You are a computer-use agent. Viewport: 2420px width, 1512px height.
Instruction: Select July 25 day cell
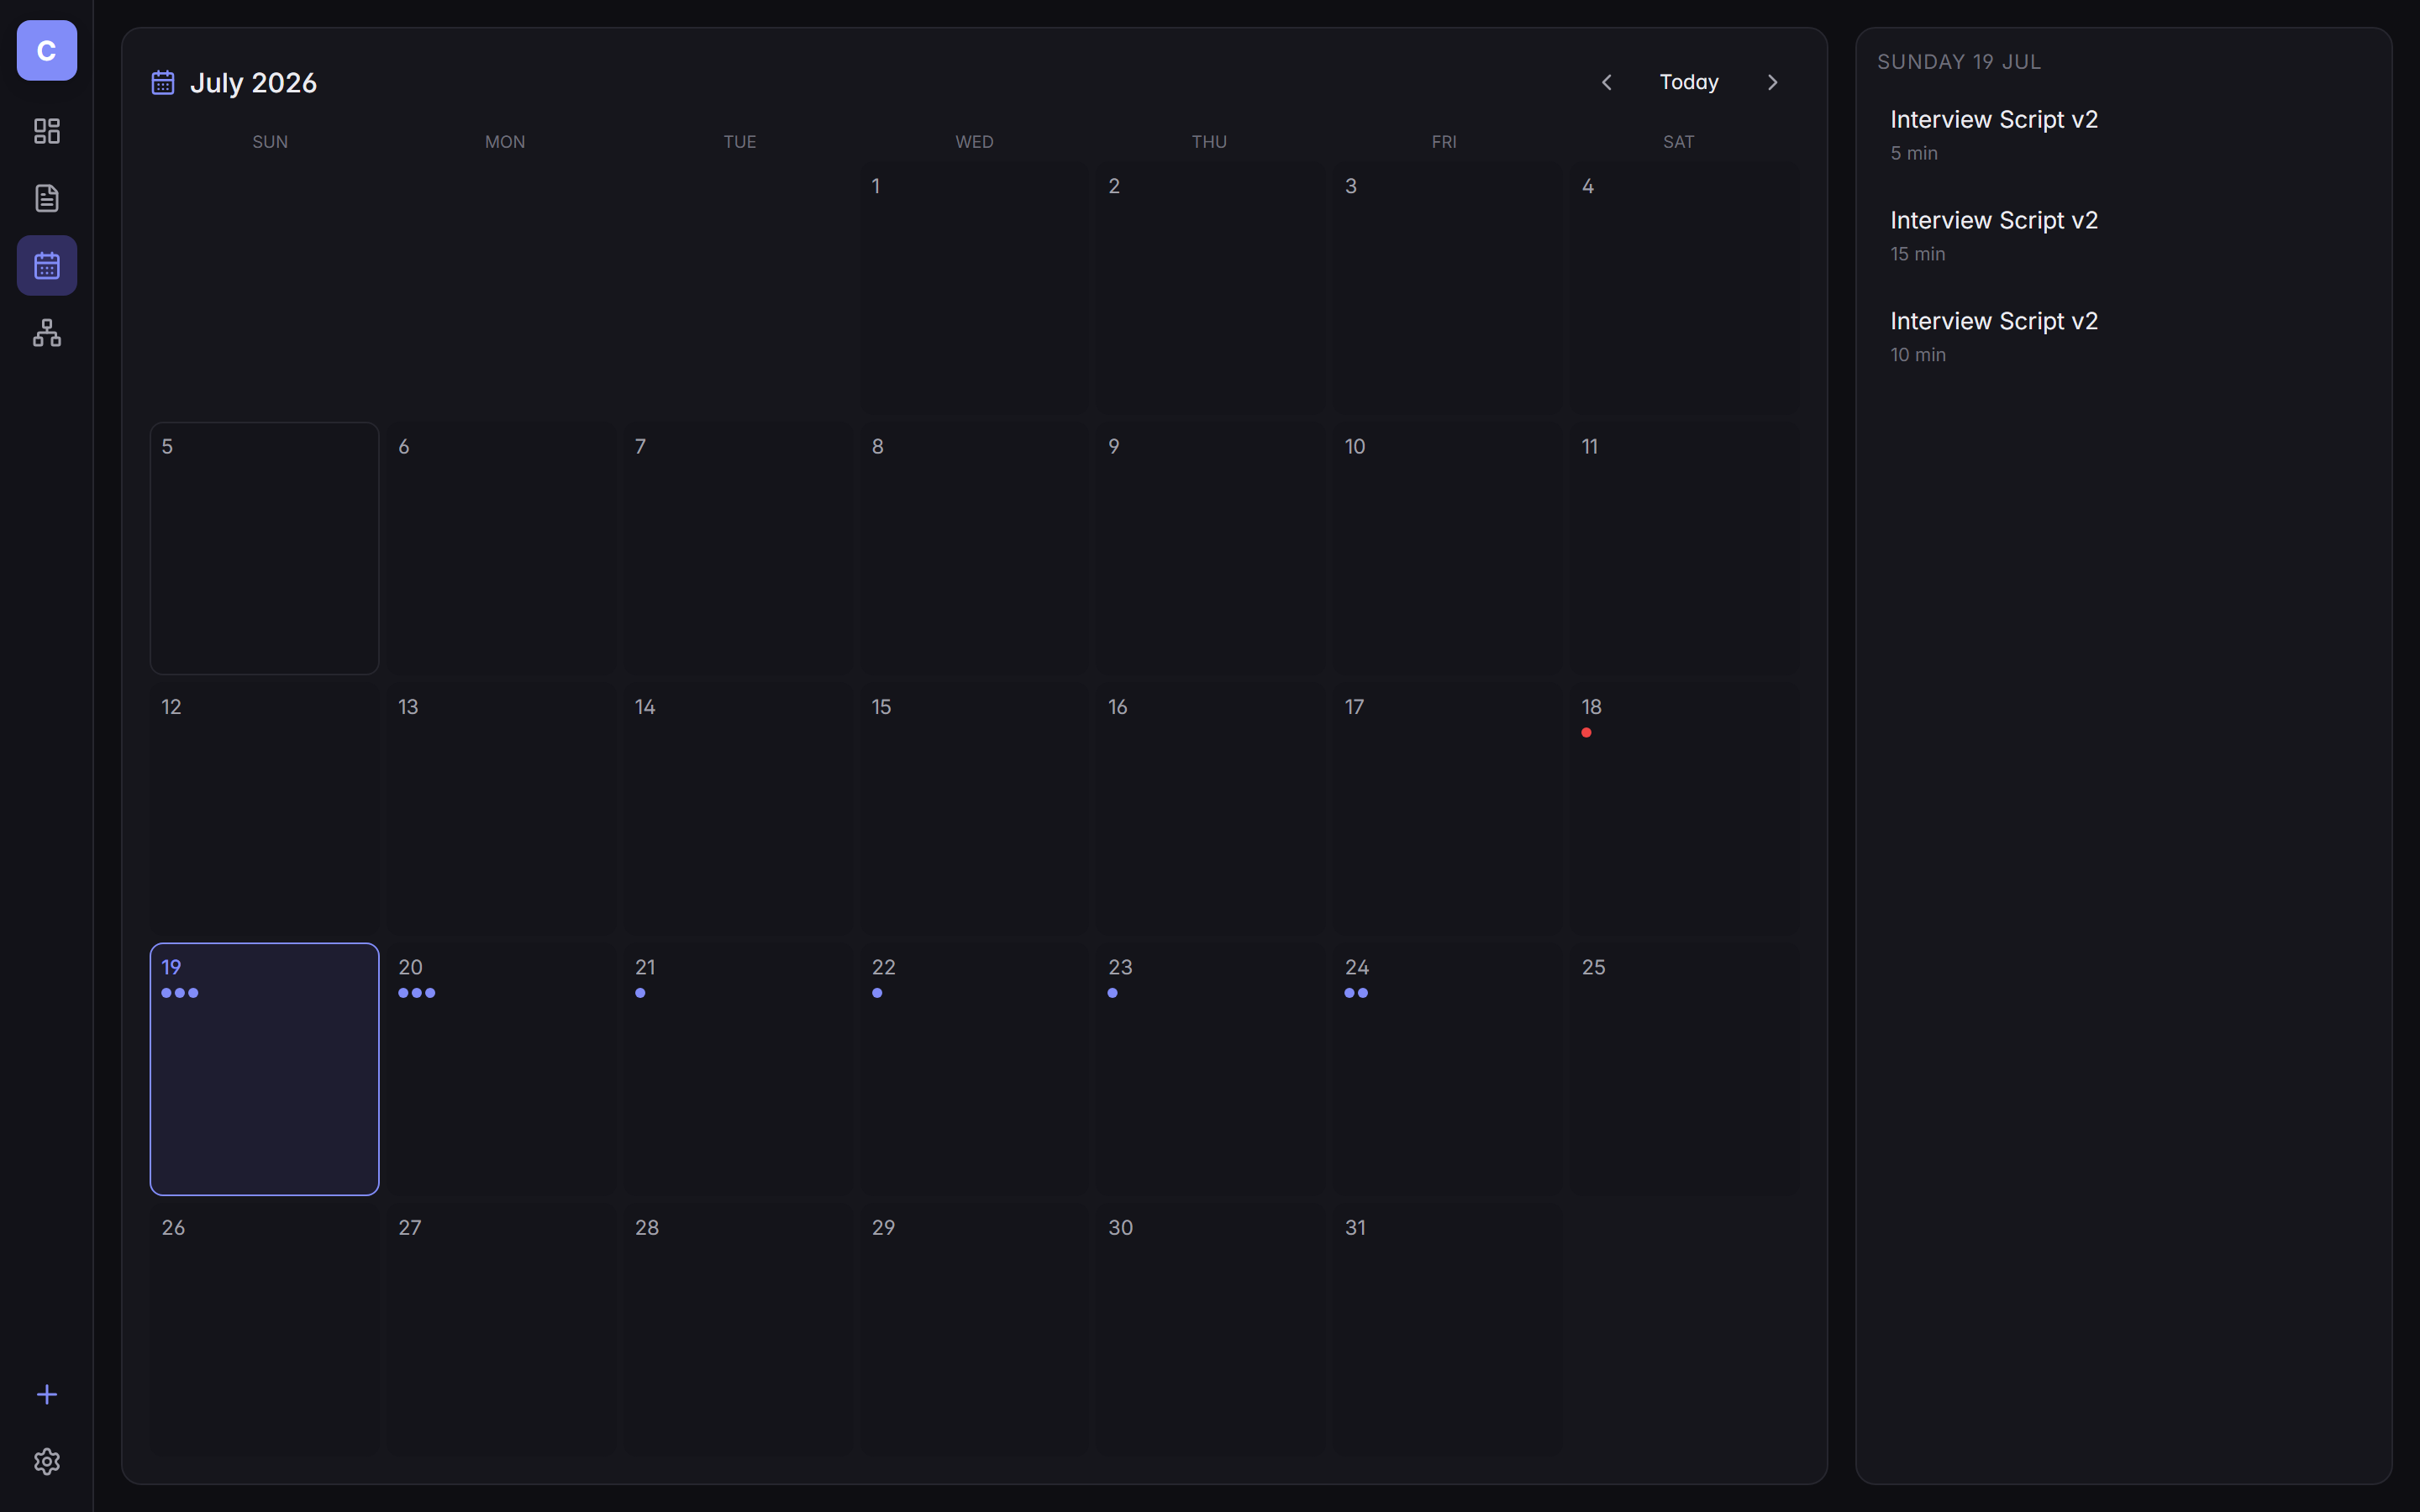[x=1684, y=1069]
